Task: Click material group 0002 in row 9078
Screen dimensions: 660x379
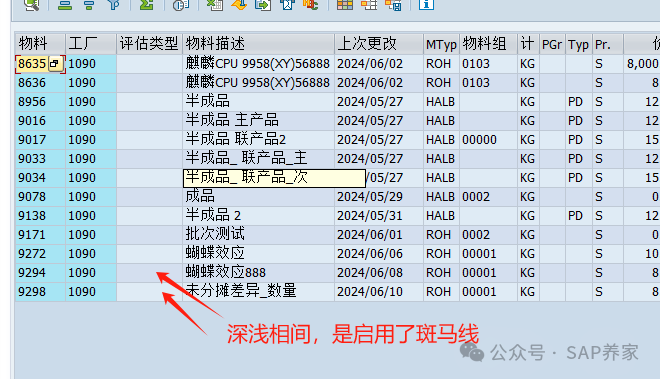Action: [x=476, y=197]
